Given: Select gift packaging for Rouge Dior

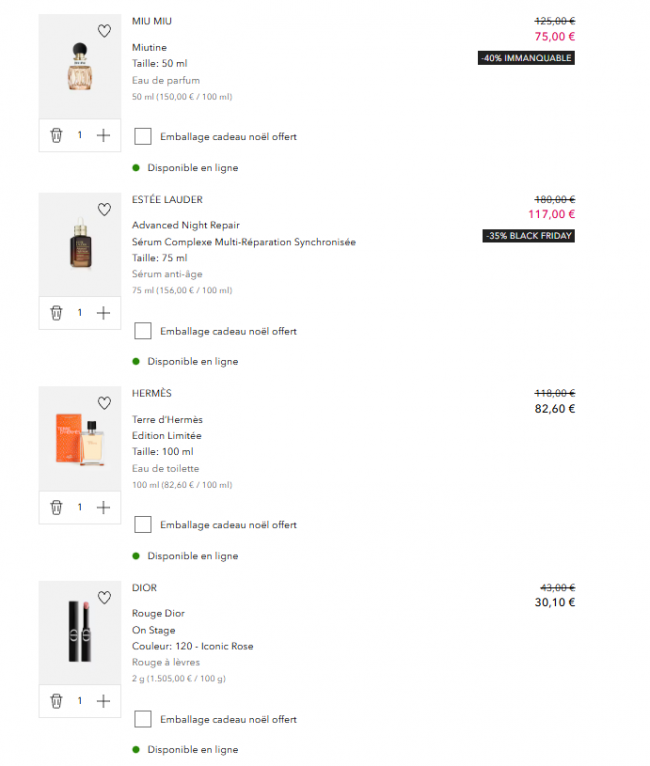Looking at the screenshot, I should [x=143, y=719].
